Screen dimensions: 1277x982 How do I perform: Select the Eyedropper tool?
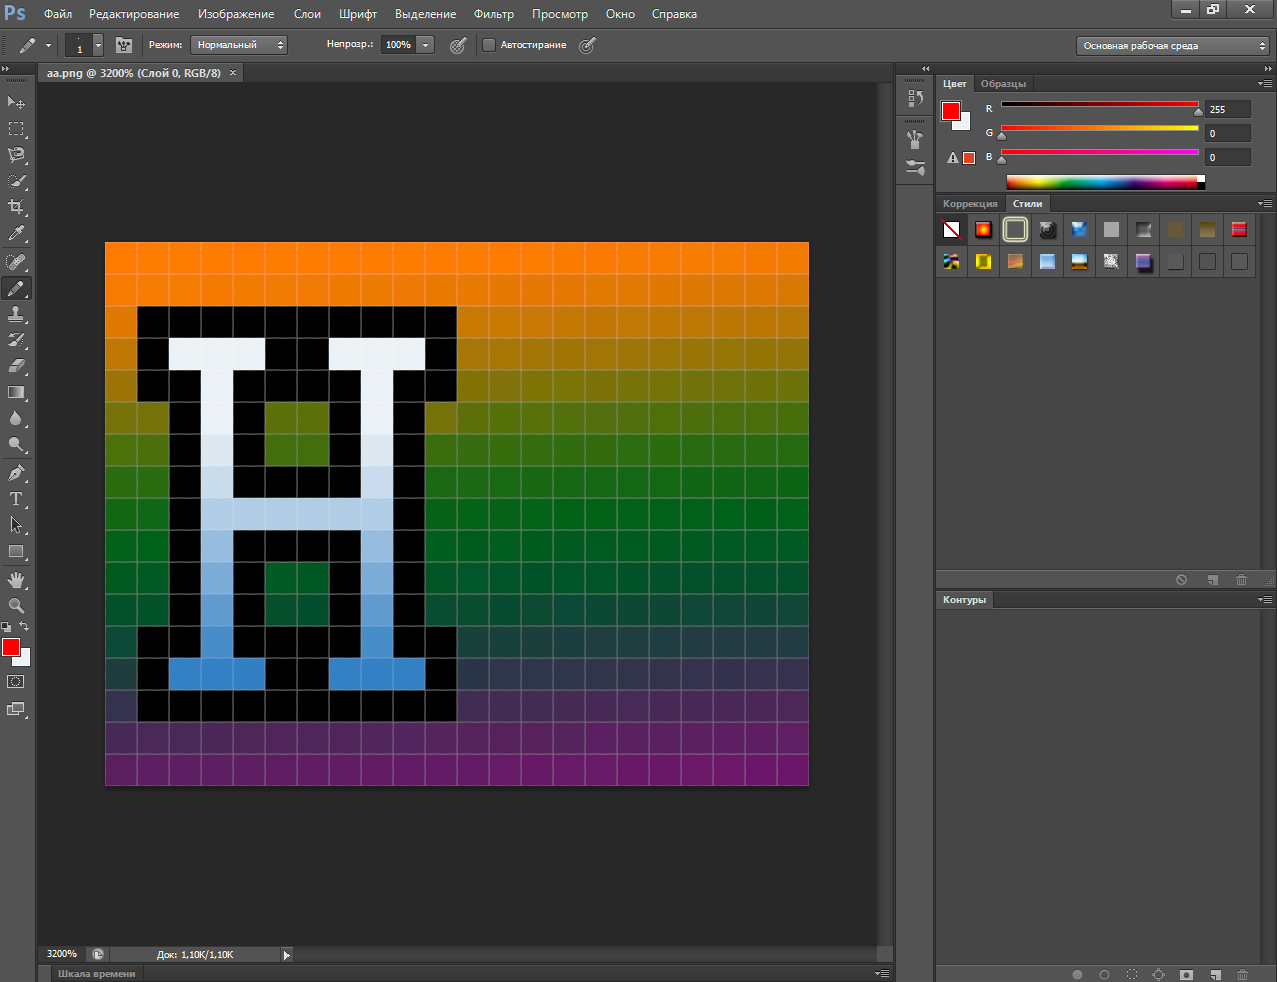16,234
